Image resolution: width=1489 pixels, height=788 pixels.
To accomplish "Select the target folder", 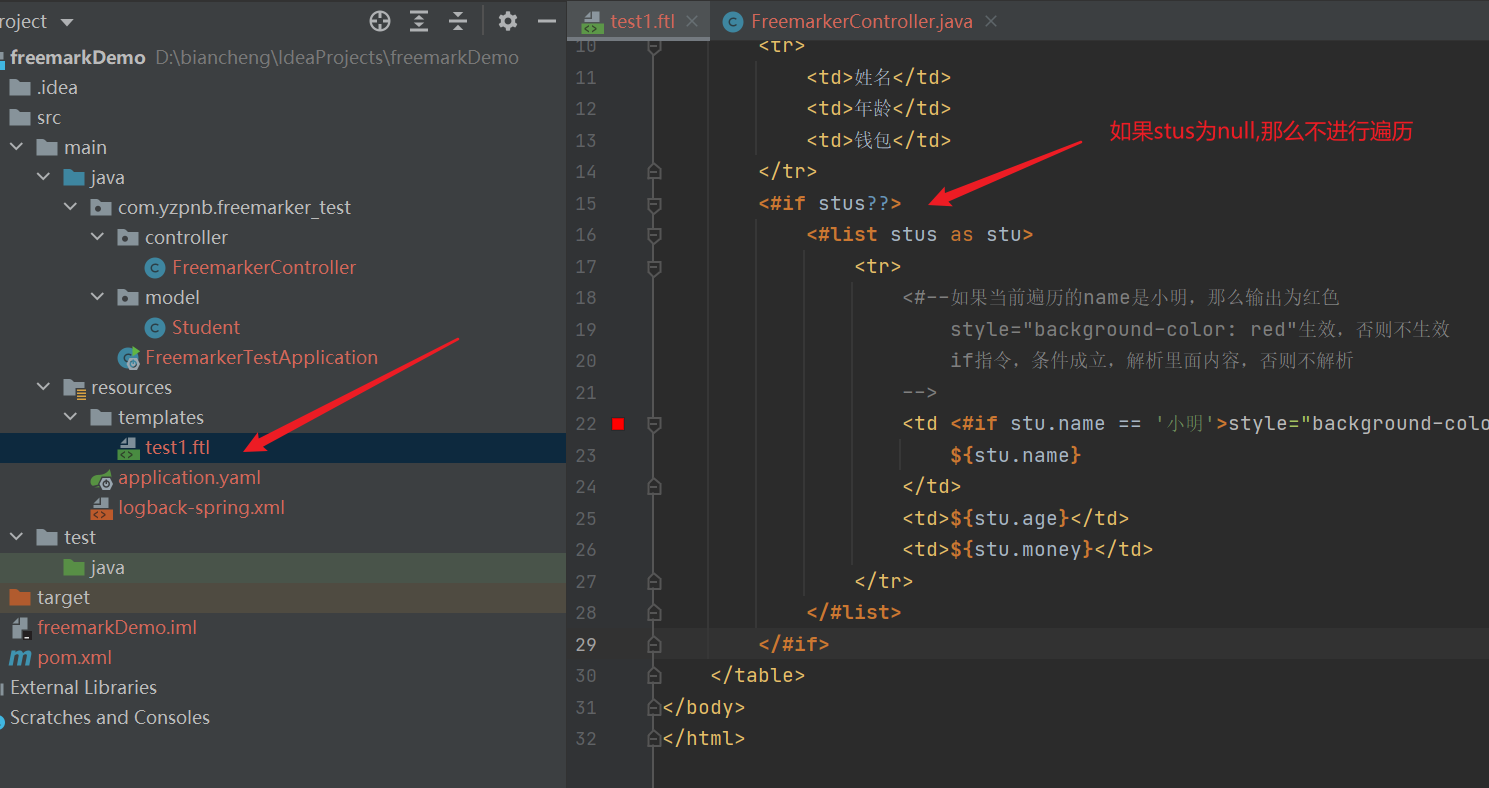I will 63,597.
